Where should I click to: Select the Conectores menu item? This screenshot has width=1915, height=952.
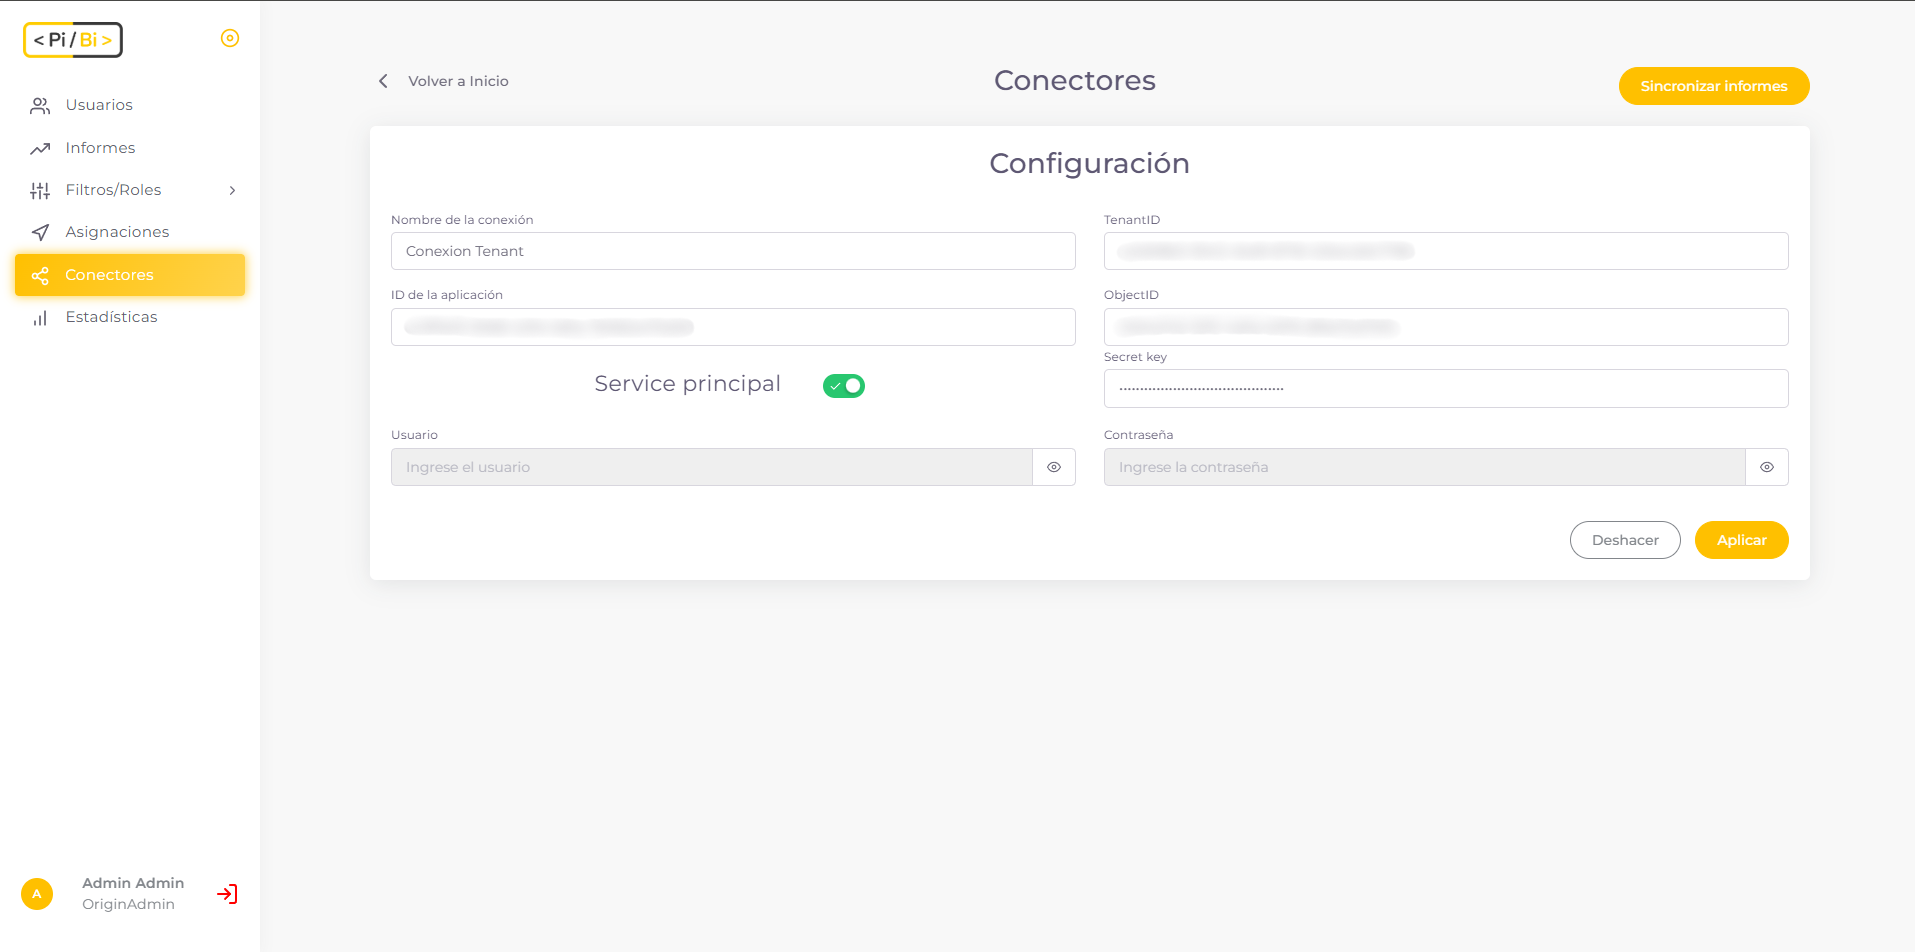pos(130,275)
